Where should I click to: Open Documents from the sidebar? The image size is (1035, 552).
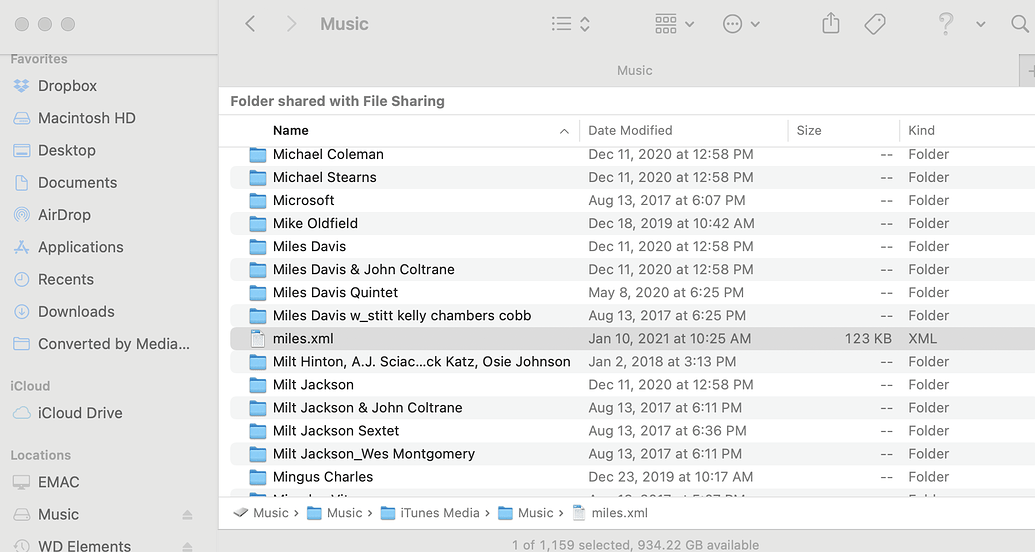pos(77,183)
